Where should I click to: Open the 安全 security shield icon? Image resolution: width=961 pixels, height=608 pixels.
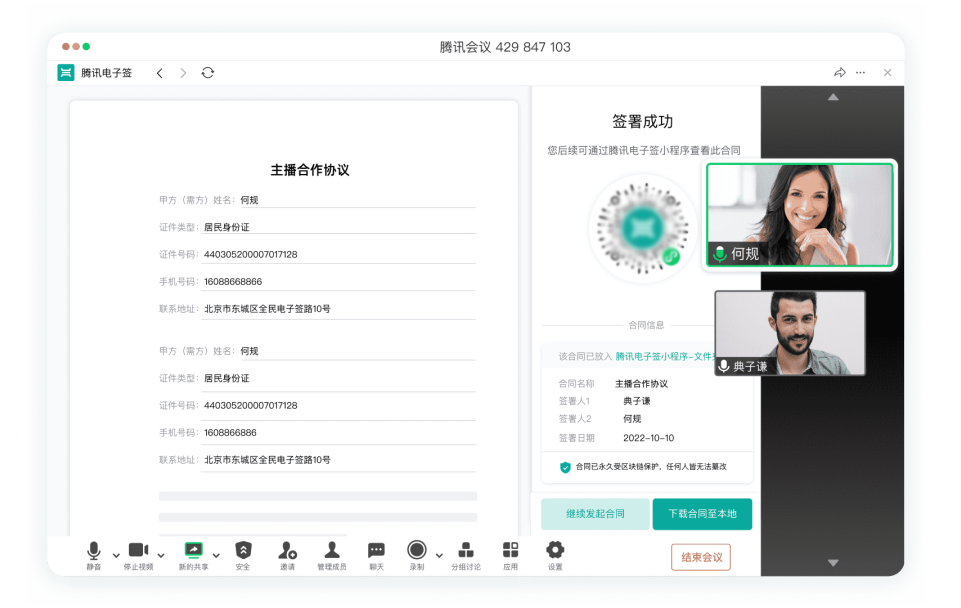pos(243,551)
